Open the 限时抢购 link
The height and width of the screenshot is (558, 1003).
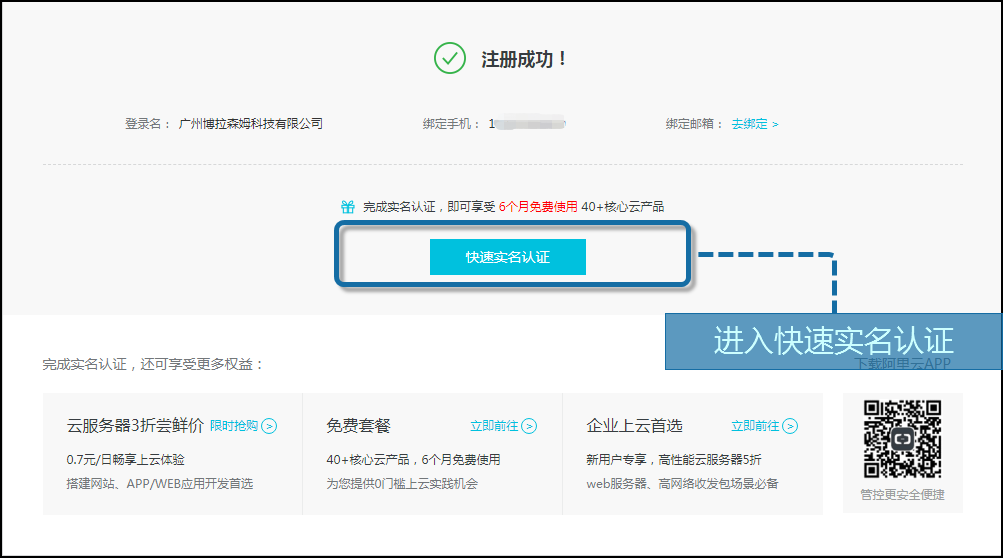234,426
